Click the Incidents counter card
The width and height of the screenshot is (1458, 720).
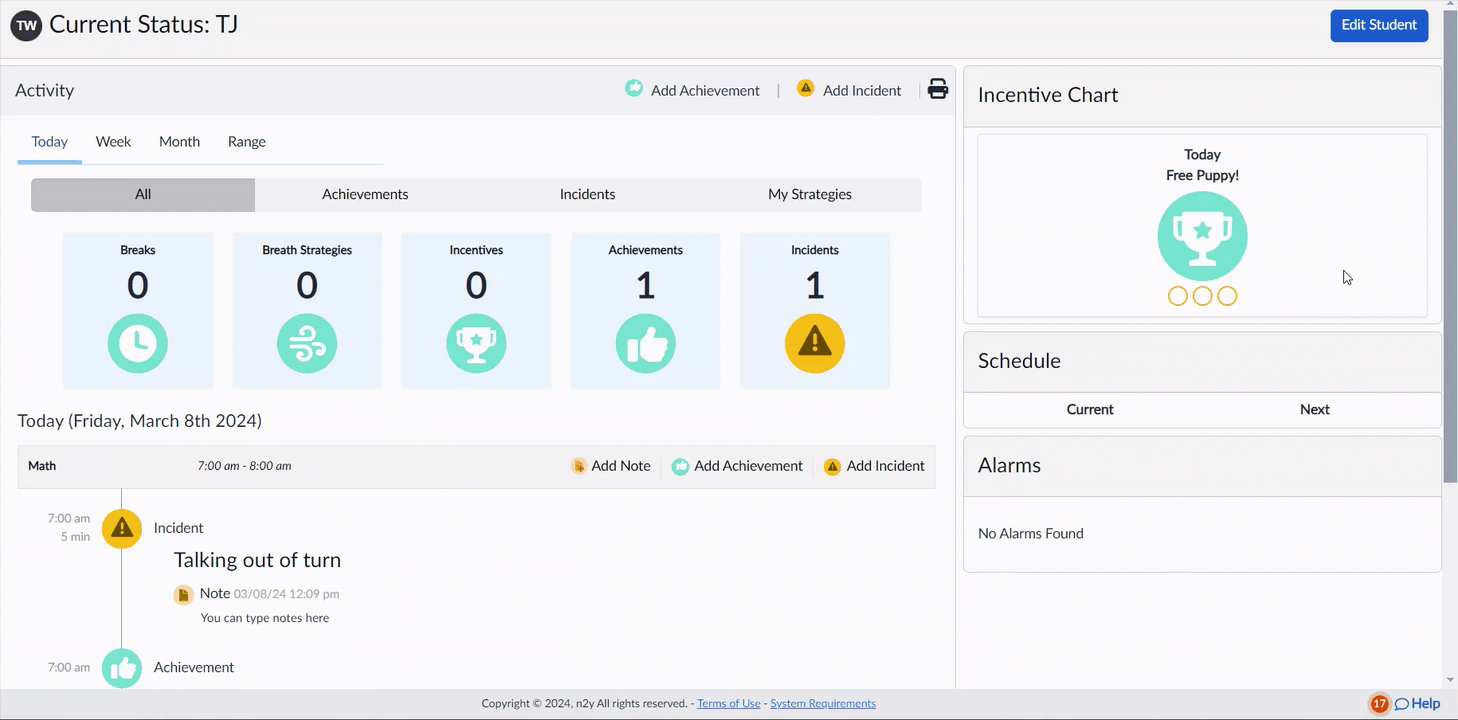(815, 311)
